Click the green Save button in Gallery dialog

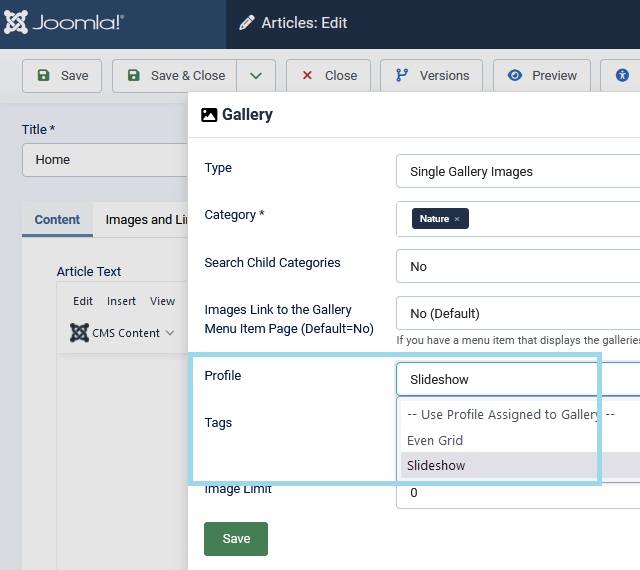(236, 539)
